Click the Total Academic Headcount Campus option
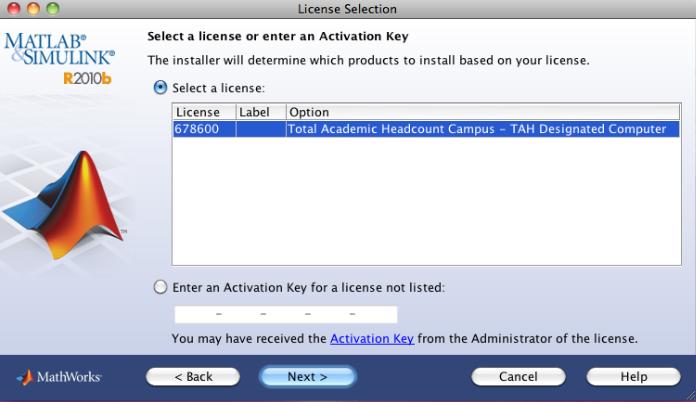Viewport: 696px width, 402px height. (x=476, y=129)
